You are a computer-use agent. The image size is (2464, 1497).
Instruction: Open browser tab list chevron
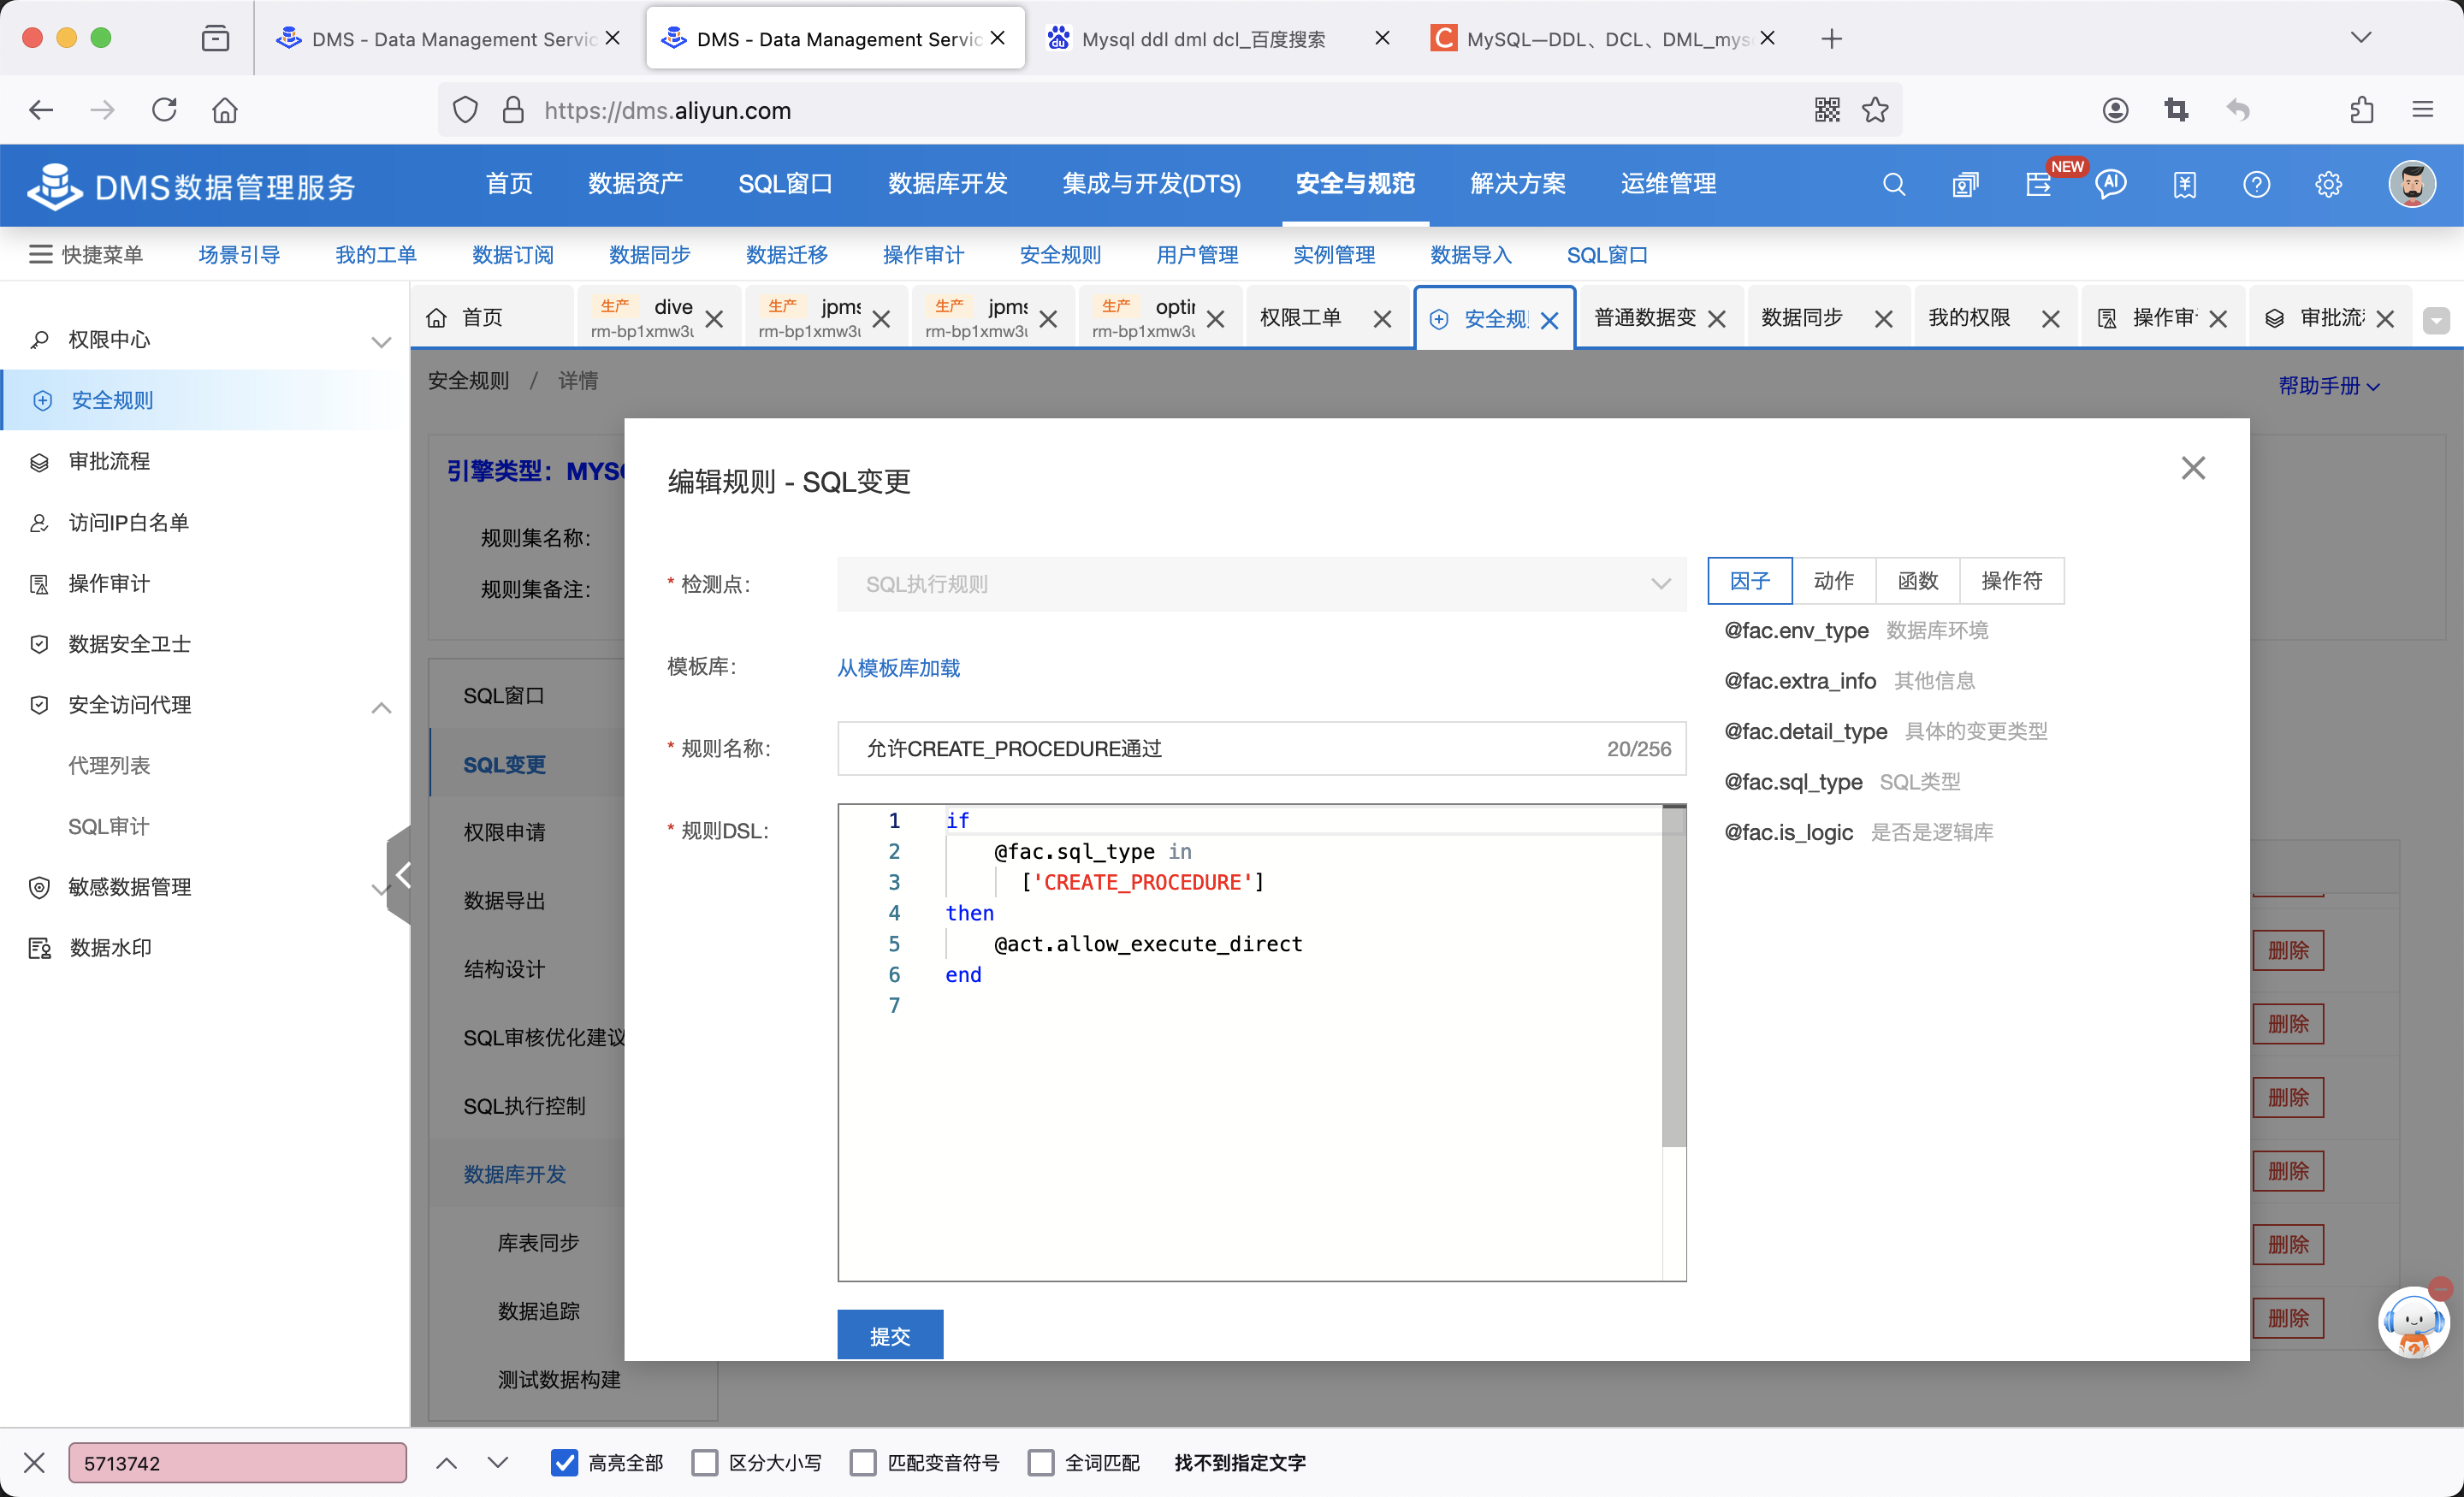pyautogui.click(x=2361, y=38)
